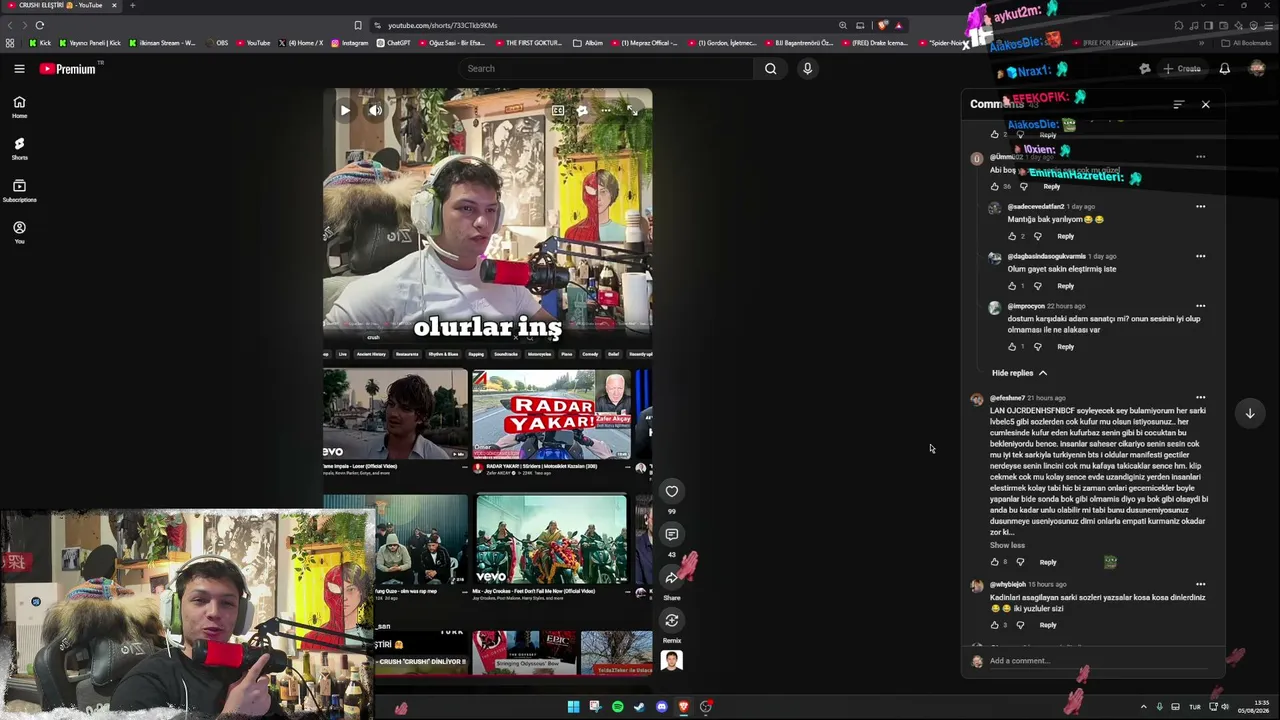The height and width of the screenshot is (720, 1280).
Task: Mute the short's volume
Action: 375,111
